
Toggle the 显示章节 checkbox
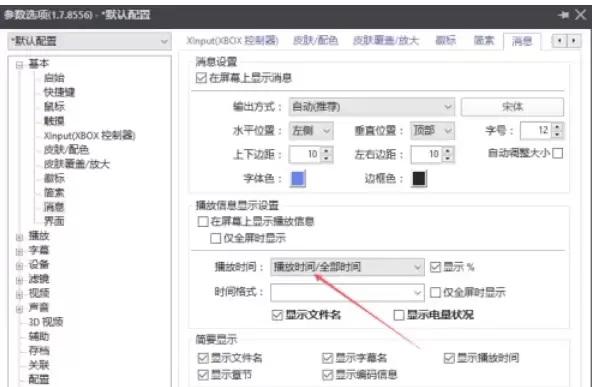click(203, 375)
